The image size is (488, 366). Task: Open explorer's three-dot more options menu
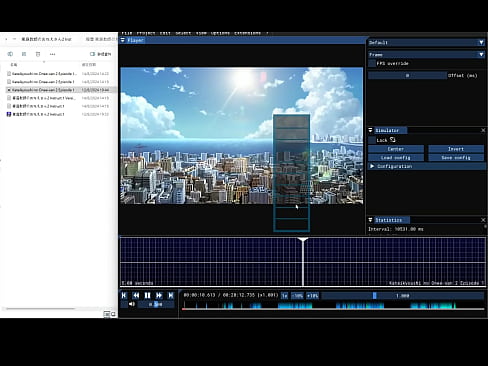52,54
